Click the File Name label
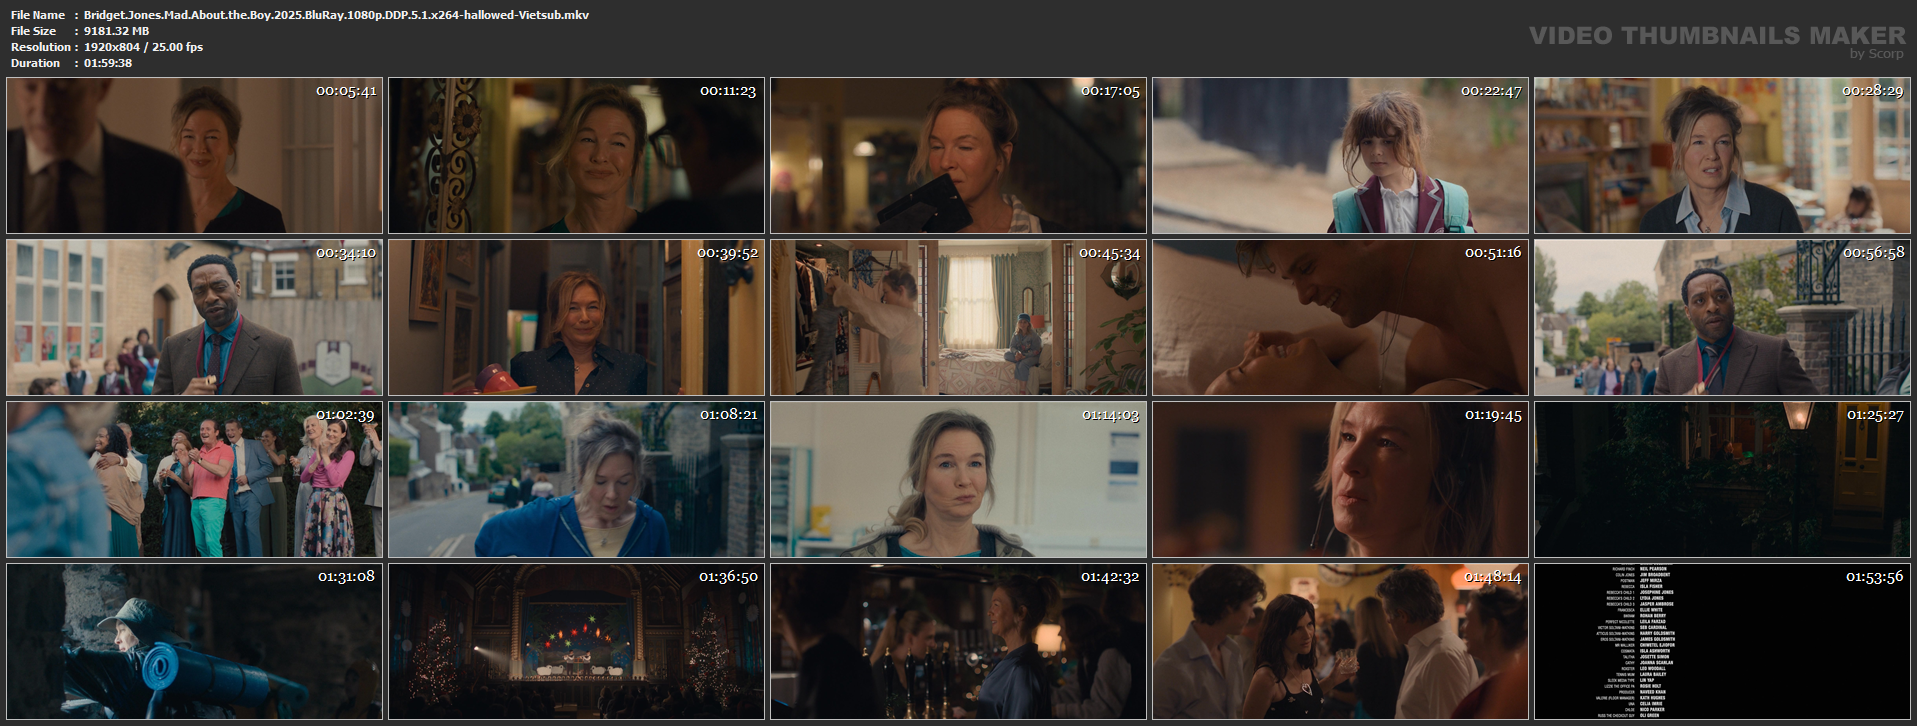 [x=38, y=15]
